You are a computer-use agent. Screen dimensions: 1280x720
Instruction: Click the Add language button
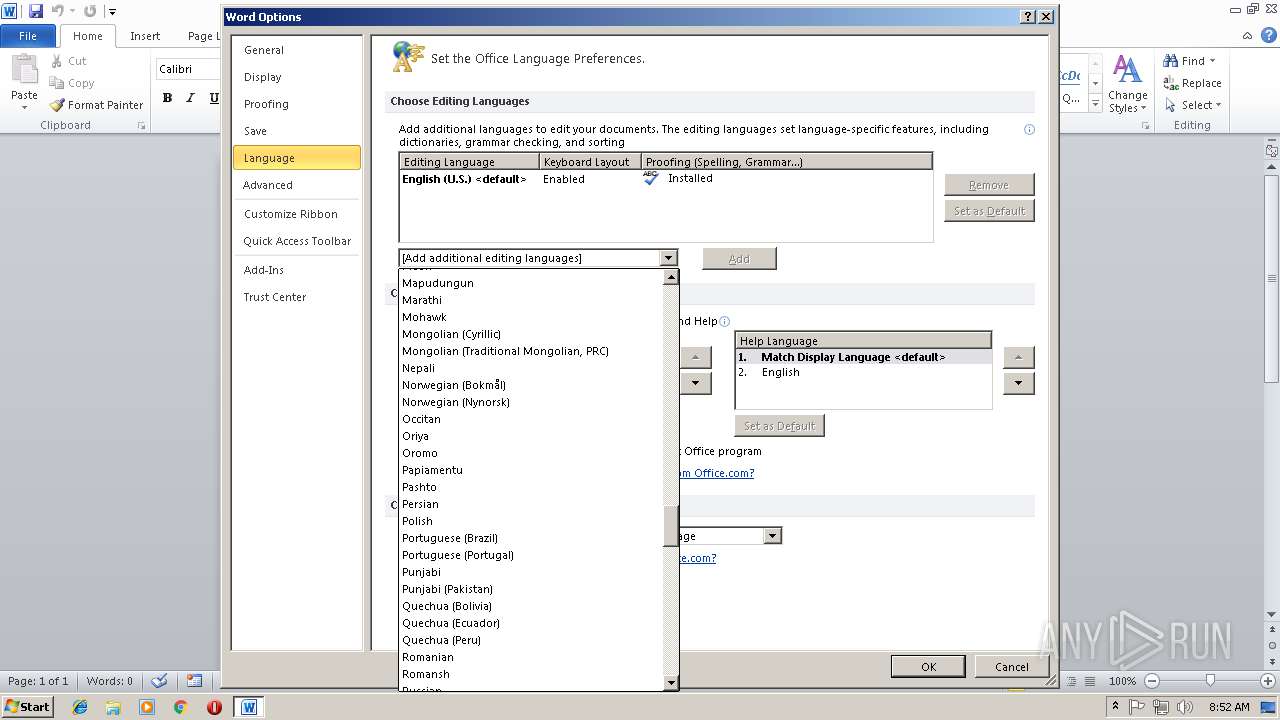click(739, 259)
